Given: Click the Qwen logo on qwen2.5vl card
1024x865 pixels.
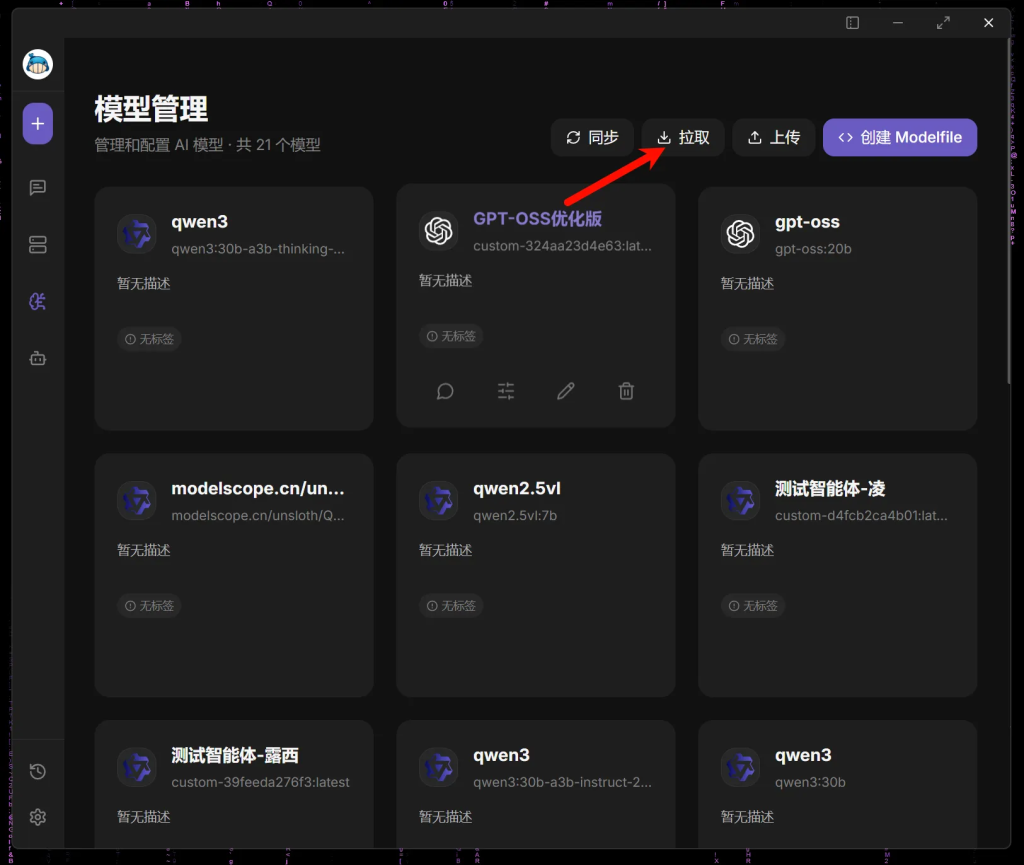Looking at the screenshot, I should coord(439,501).
